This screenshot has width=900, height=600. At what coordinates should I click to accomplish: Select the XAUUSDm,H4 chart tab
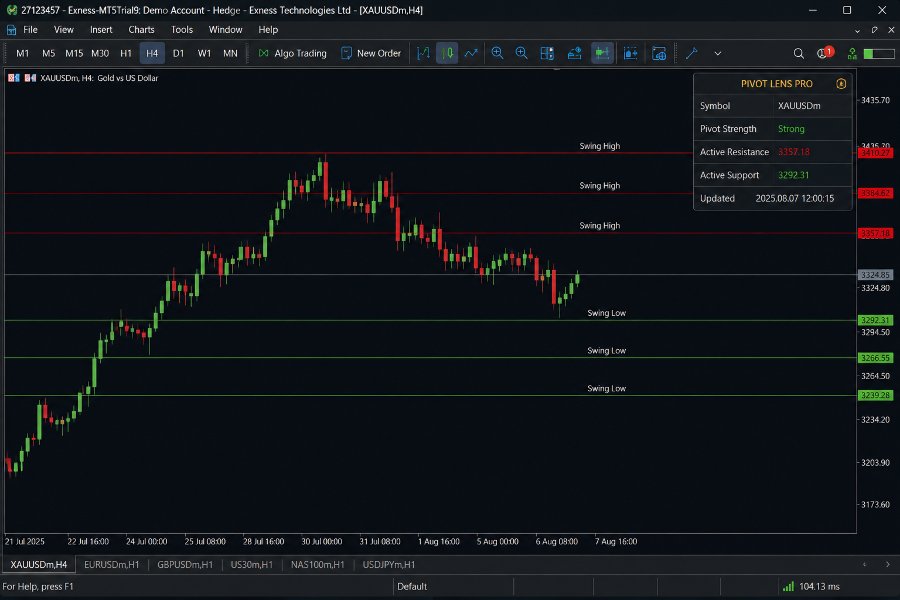click(38, 564)
